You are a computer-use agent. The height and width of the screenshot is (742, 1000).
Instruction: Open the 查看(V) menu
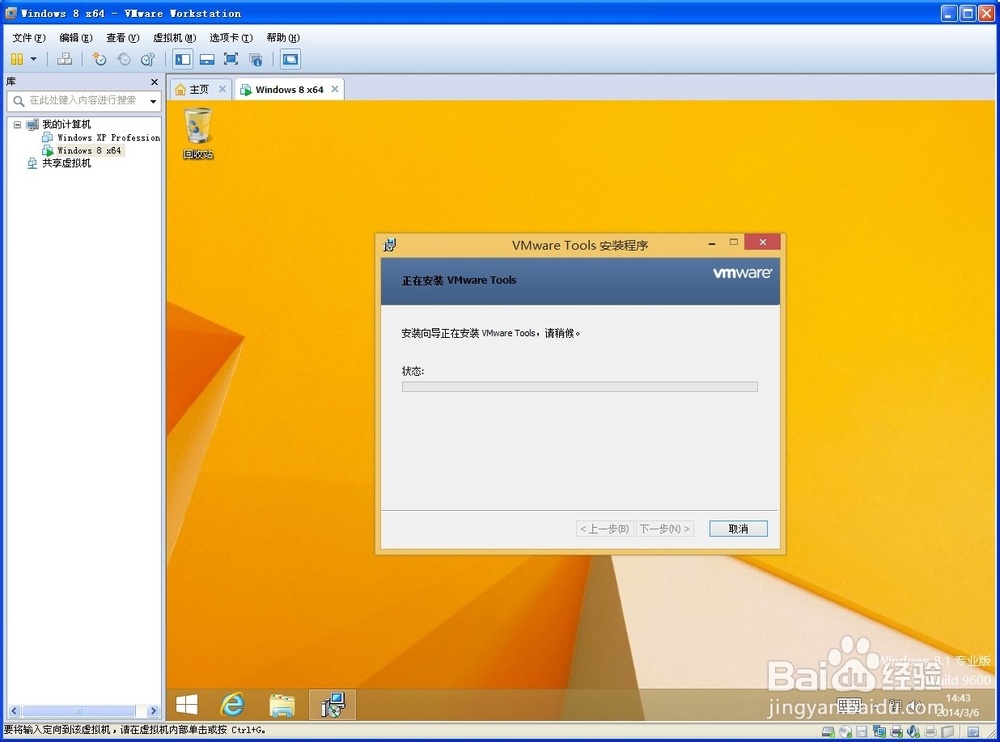[122, 38]
